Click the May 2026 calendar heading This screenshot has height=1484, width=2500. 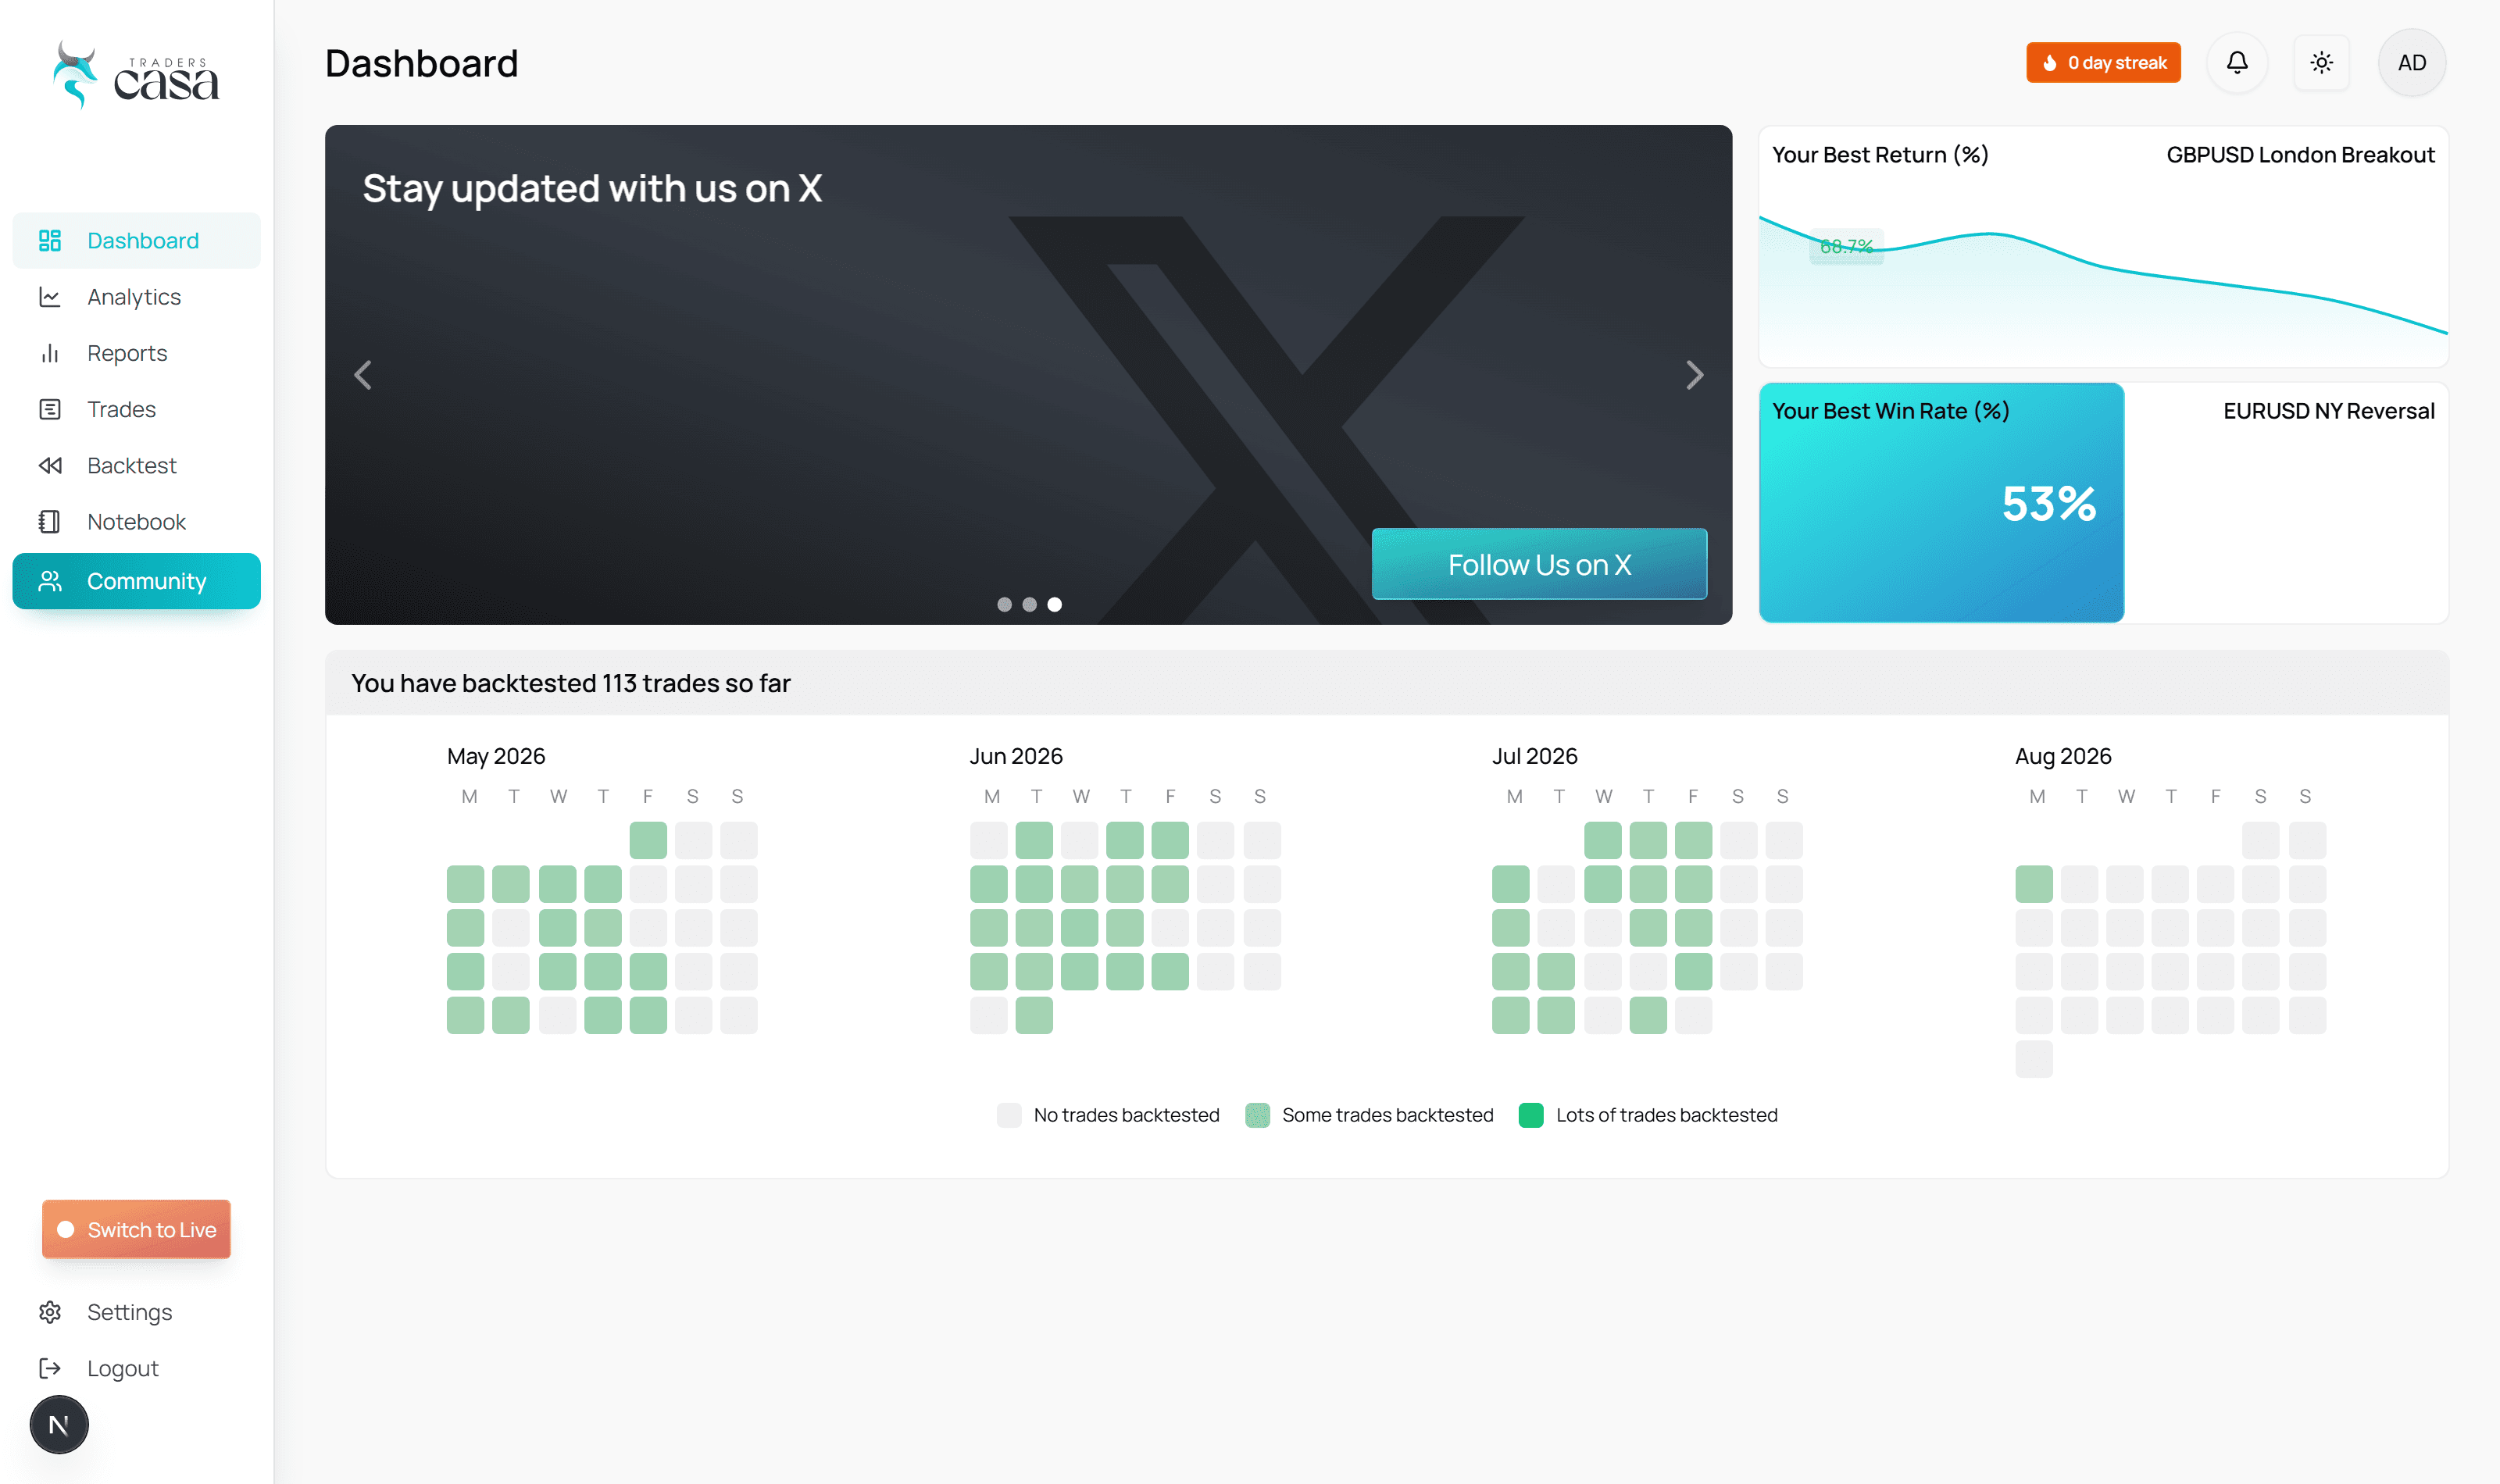pos(496,756)
